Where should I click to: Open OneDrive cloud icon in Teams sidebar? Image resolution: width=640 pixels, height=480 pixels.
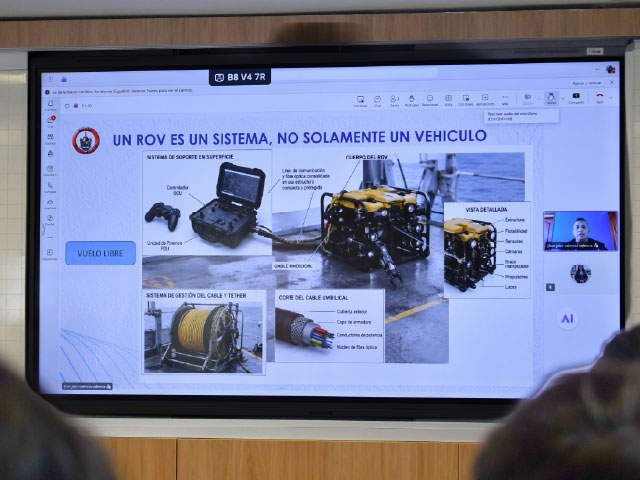(x=50, y=204)
